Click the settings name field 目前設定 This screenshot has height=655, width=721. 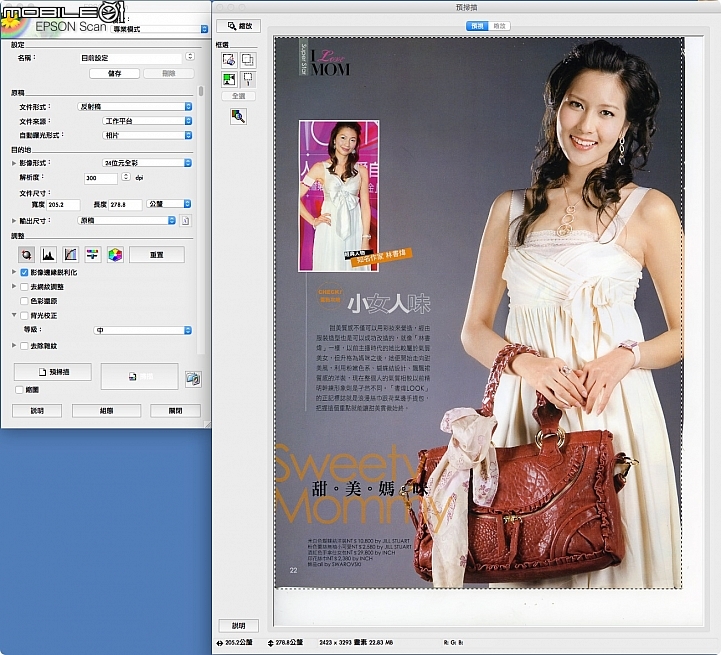click(131, 58)
